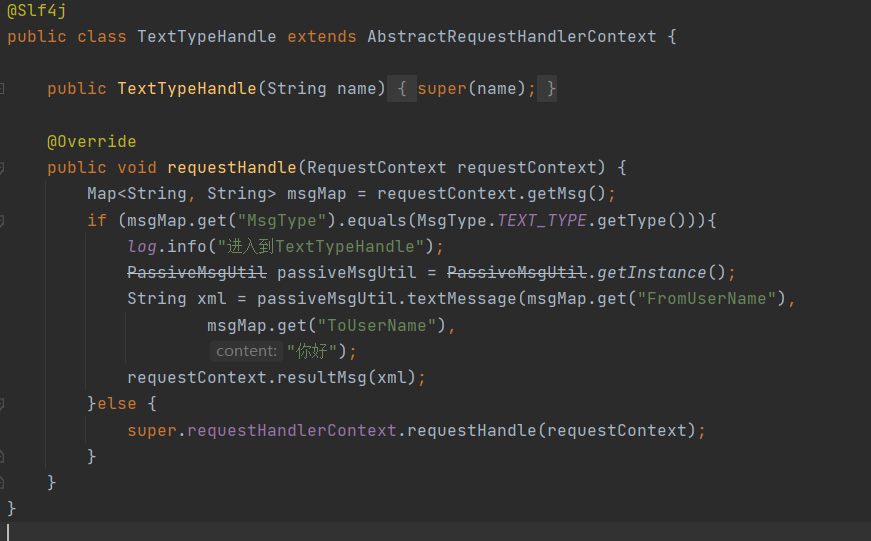The image size is (871, 541).
Task: Click the first struck-through PassiveMsgUtil type name
Action: [197, 273]
